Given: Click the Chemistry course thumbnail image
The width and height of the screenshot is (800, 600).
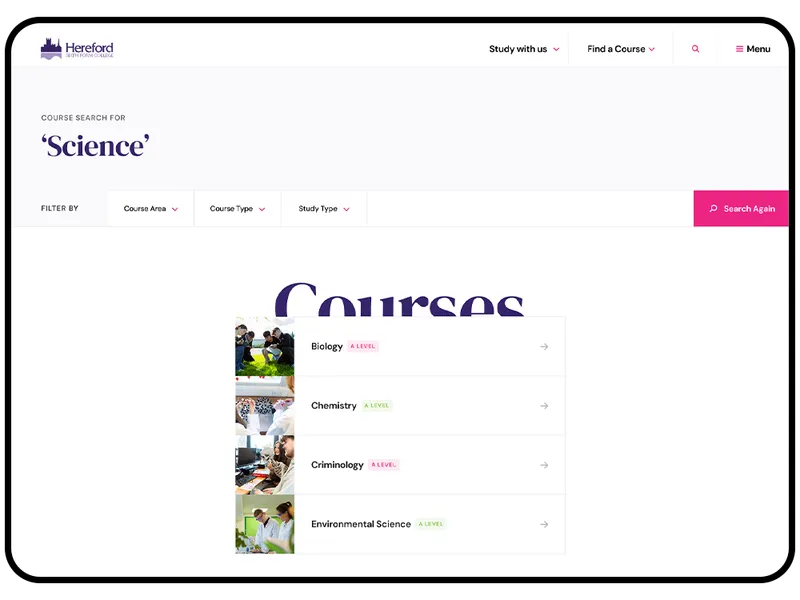Looking at the screenshot, I should [264, 405].
